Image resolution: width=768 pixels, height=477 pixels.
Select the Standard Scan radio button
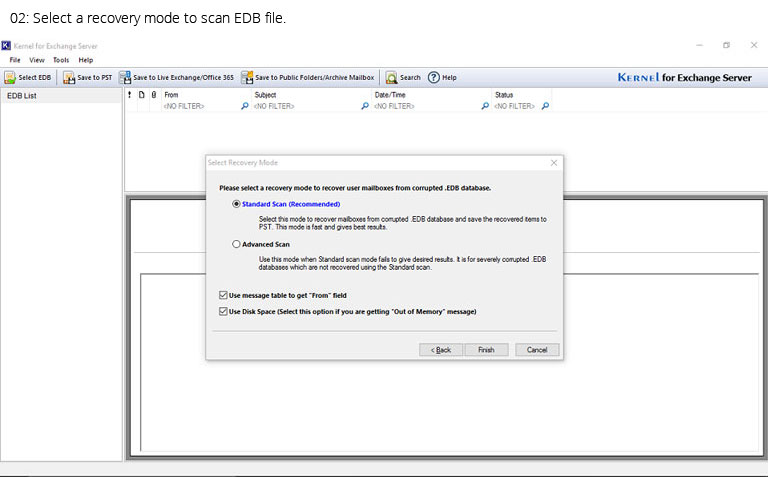coord(236,204)
